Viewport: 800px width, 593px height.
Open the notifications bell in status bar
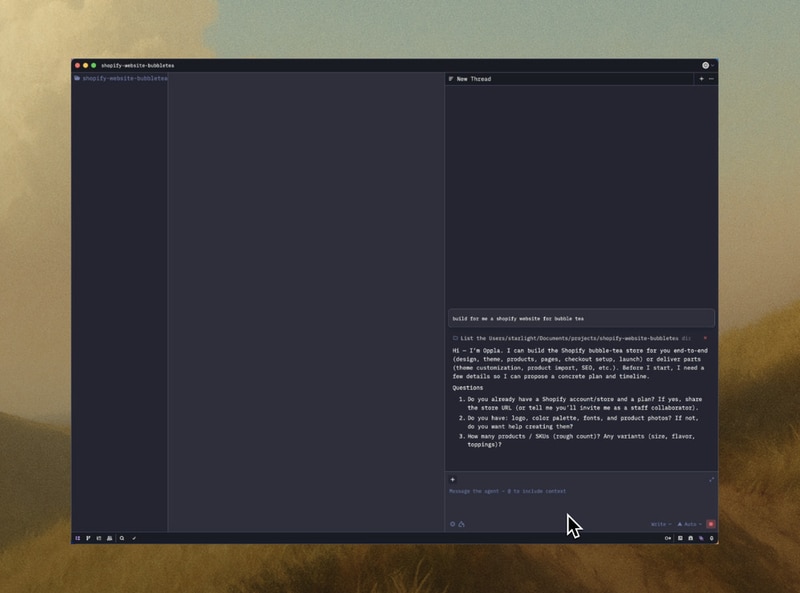(711, 538)
